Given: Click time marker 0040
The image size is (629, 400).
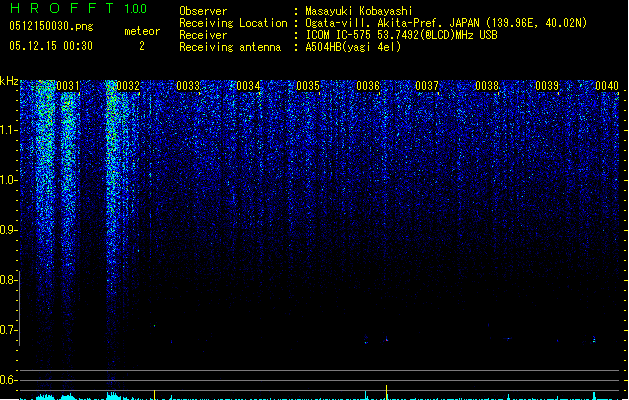Looking at the screenshot, I should pos(607,86).
